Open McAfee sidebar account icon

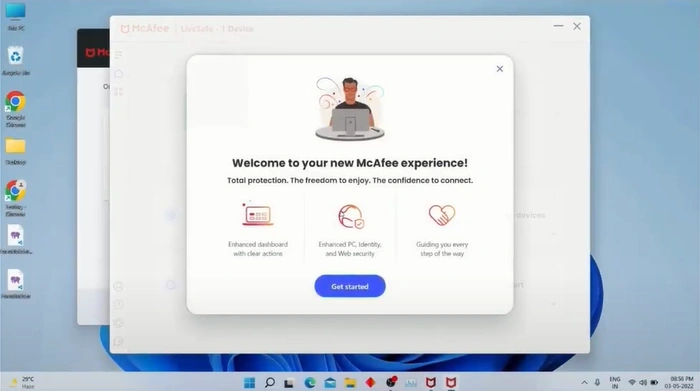coord(118,286)
